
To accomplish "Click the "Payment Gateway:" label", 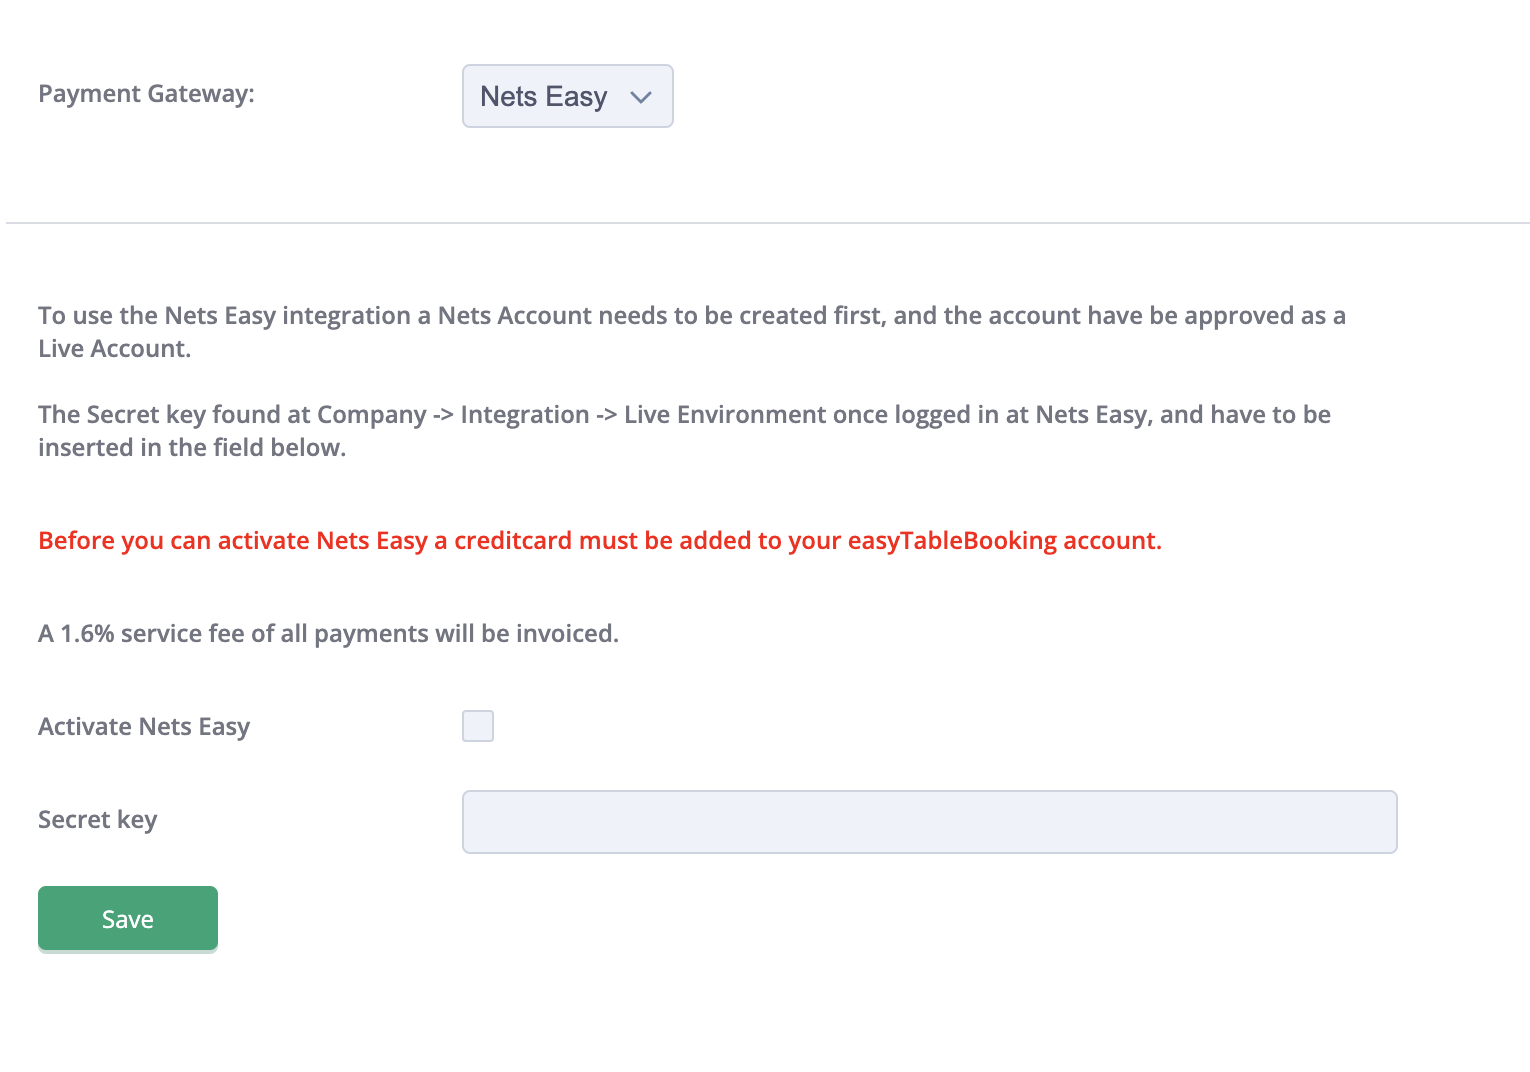I will pos(146,94).
